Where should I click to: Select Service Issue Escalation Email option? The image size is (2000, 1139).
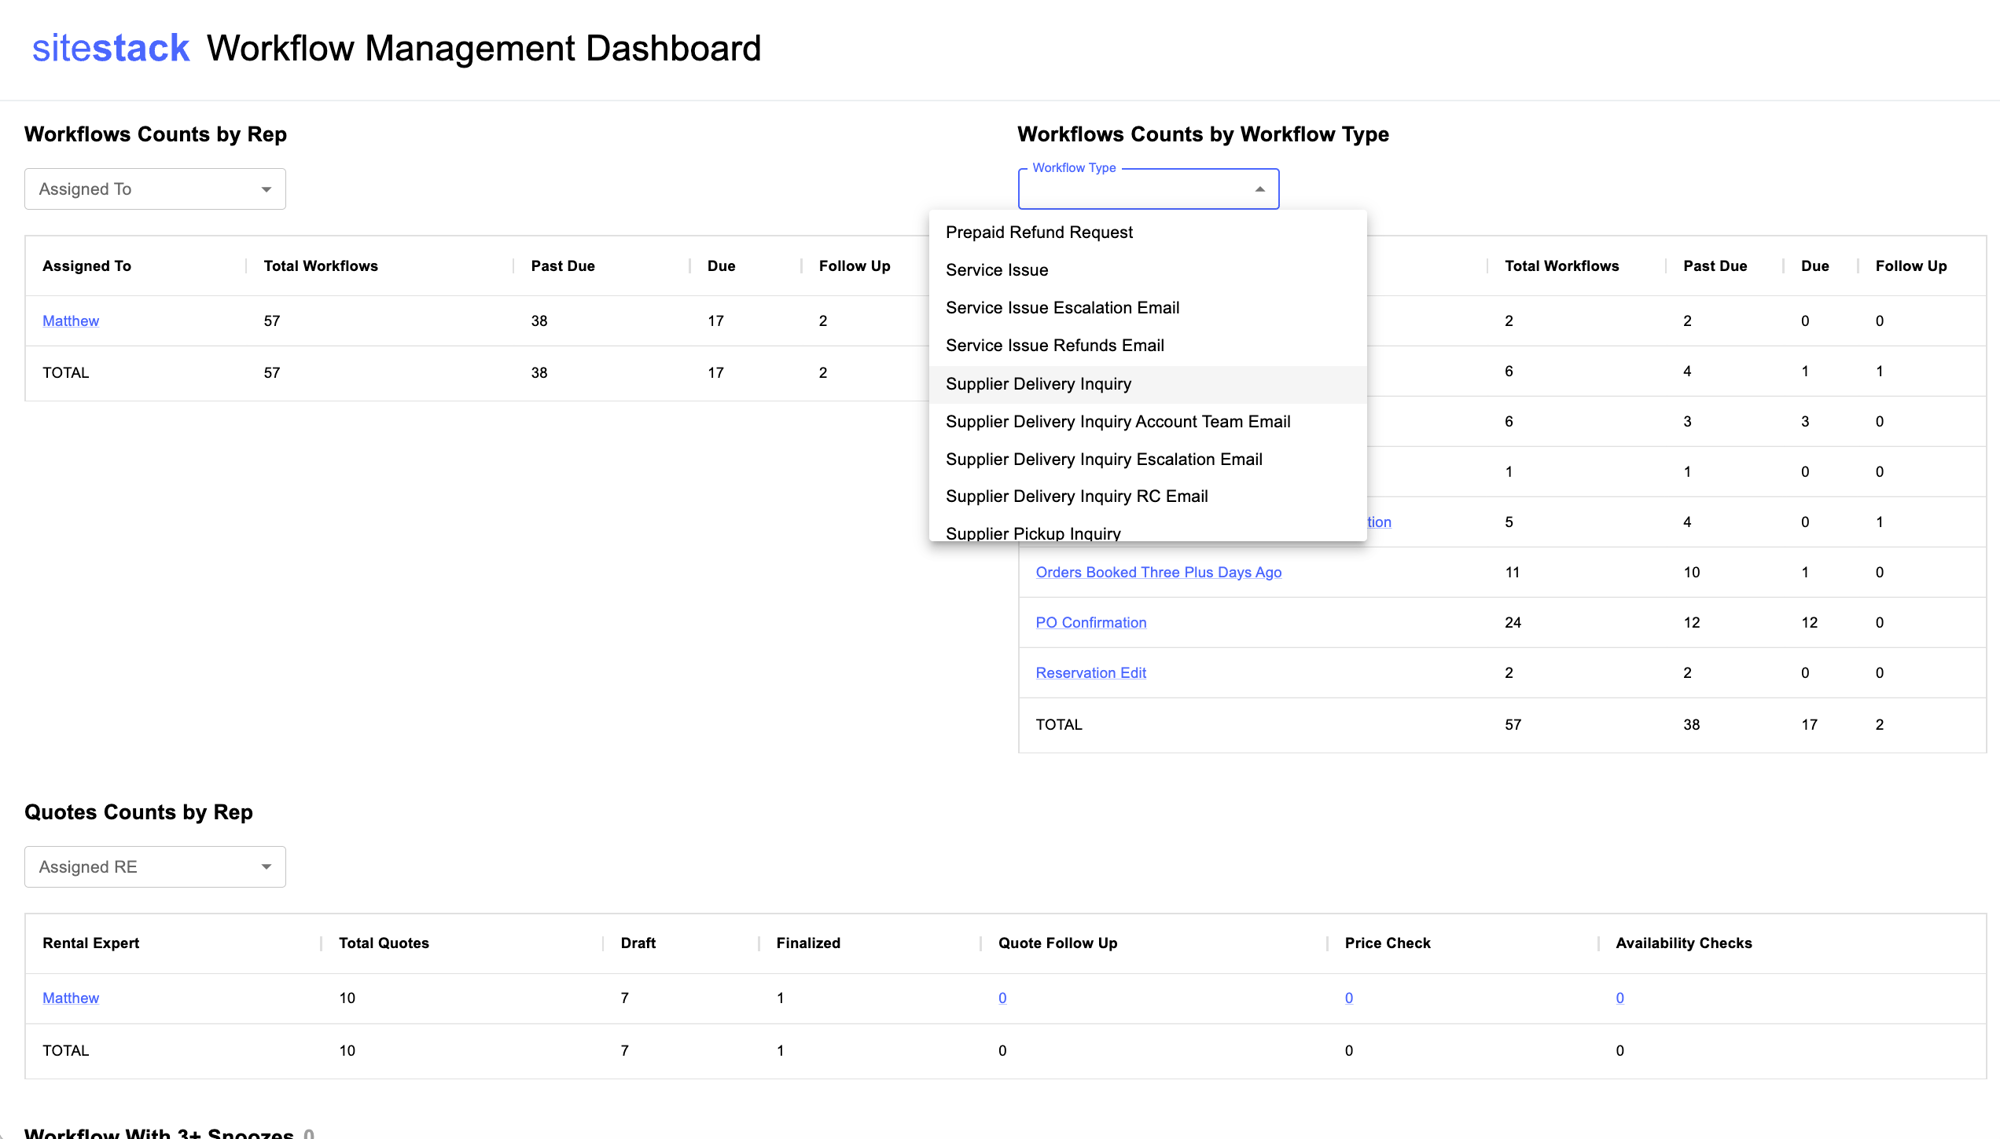1062,308
